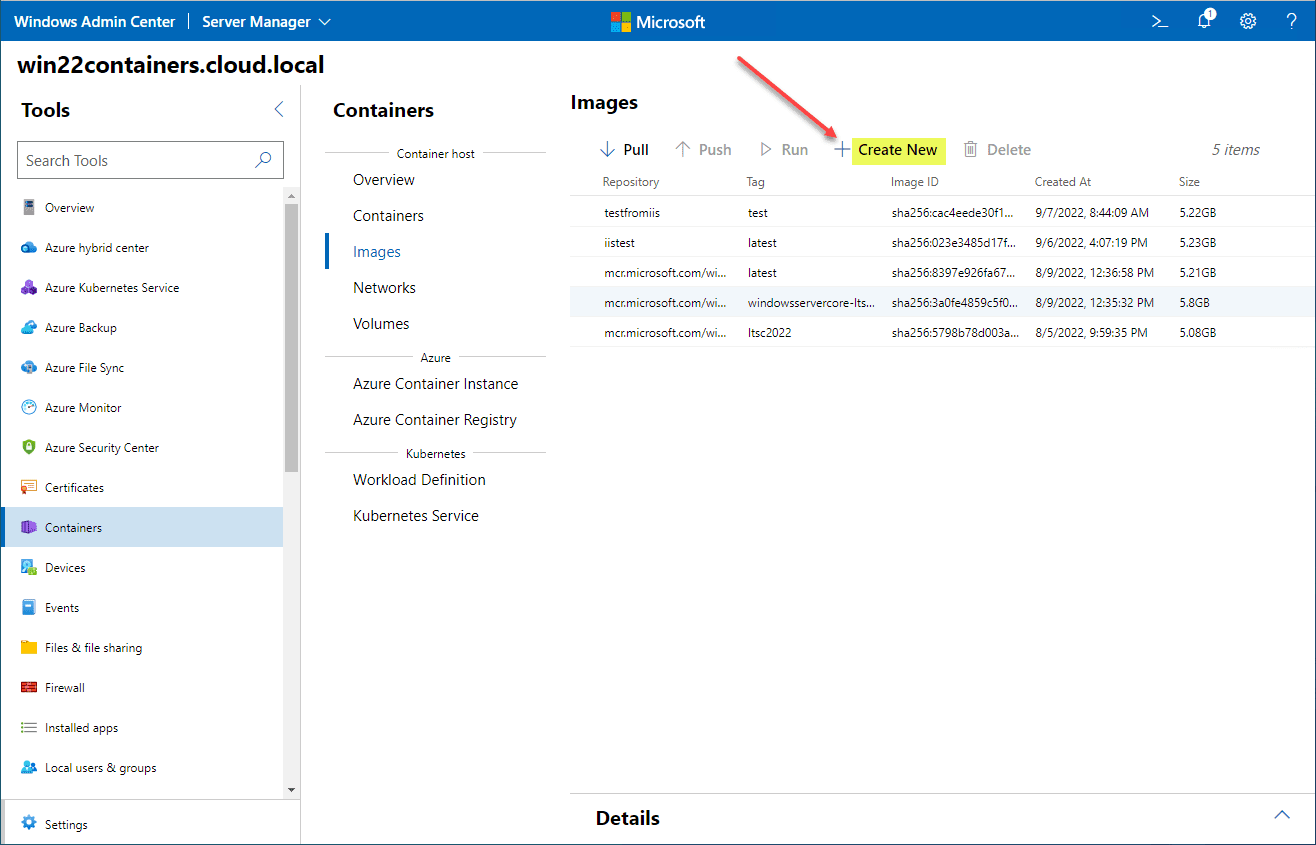Type in the Search Tools field
This screenshot has width=1316, height=845.
click(x=135, y=160)
